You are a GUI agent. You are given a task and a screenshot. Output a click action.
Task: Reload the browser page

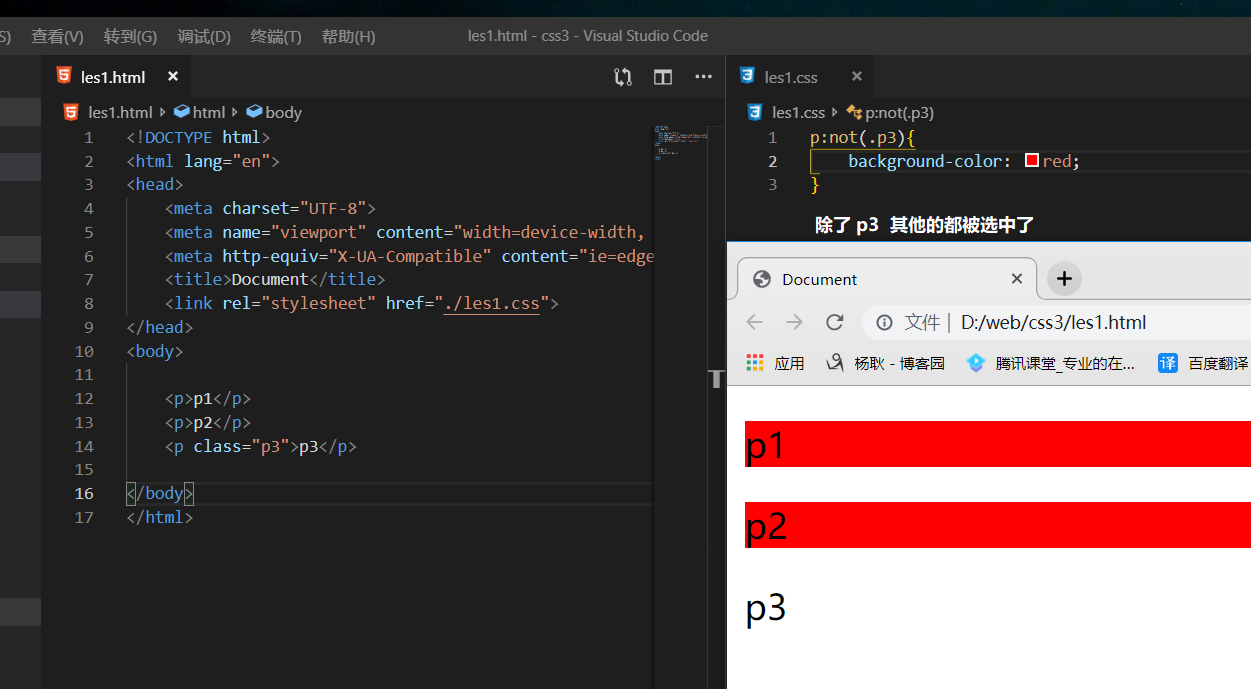[x=834, y=322]
